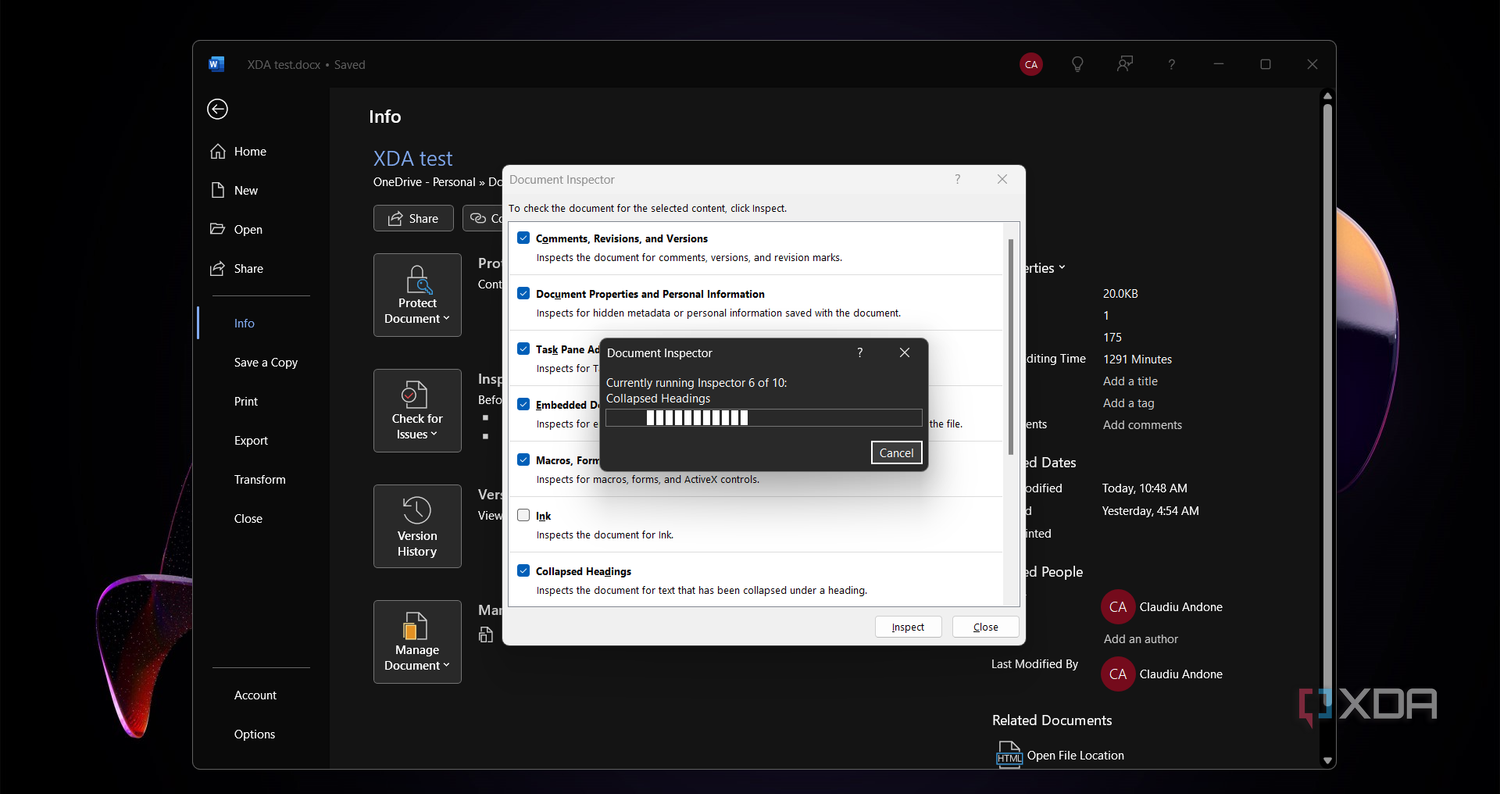Click the Add a title field

(1130, 381)
